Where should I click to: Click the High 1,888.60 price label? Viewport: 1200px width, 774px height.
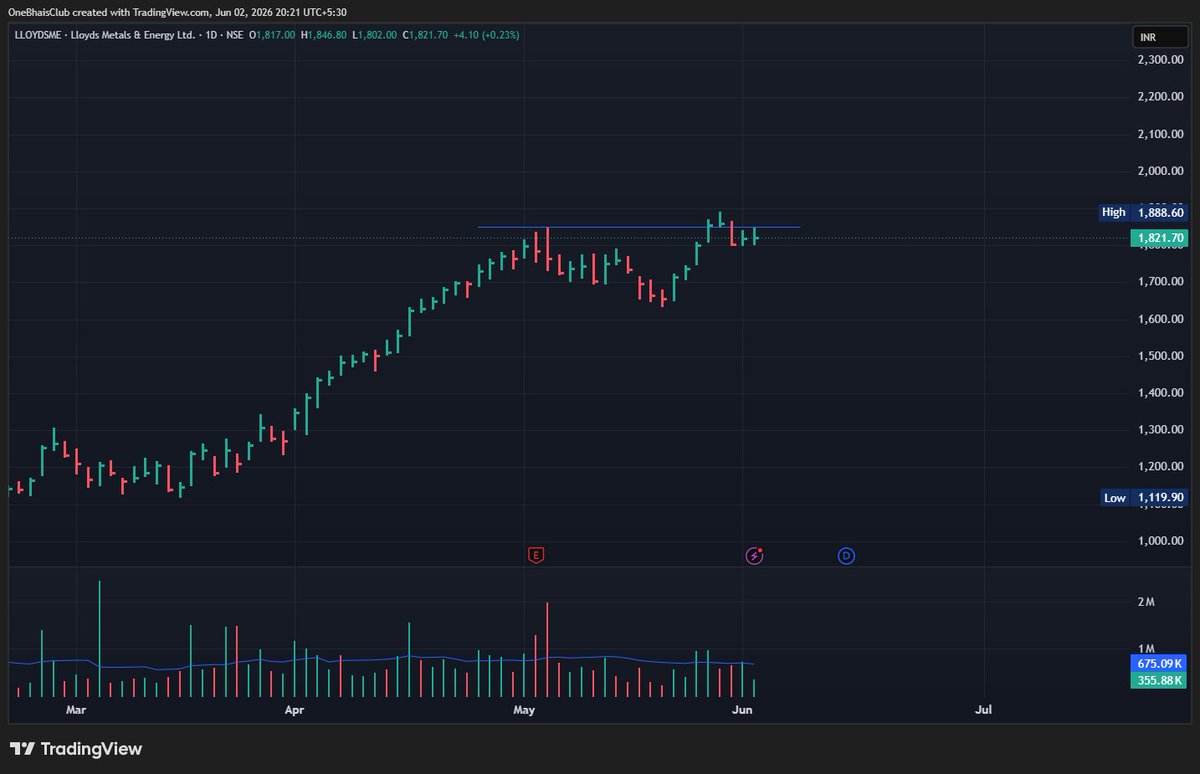(1143, 212)
